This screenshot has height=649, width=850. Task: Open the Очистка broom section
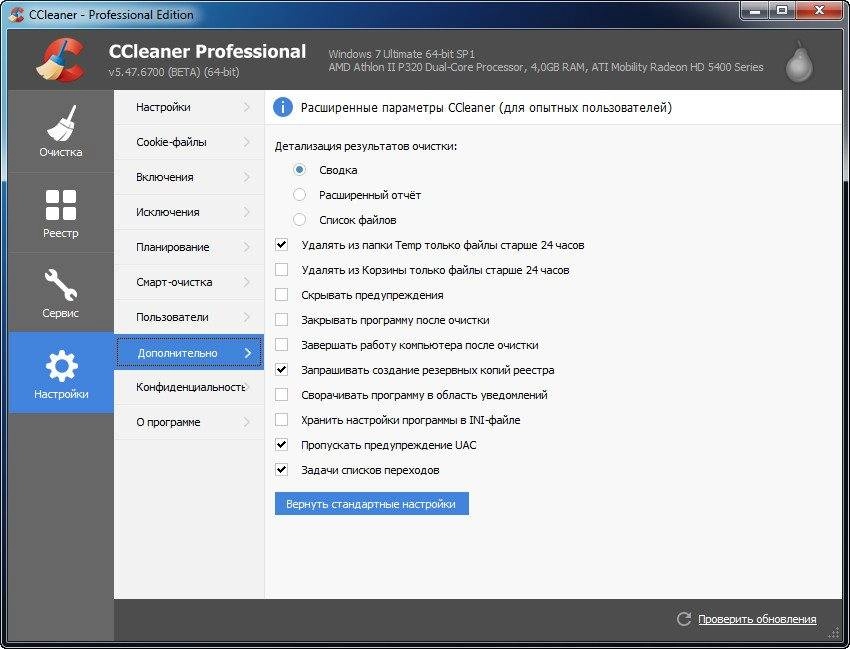point(61,132)
